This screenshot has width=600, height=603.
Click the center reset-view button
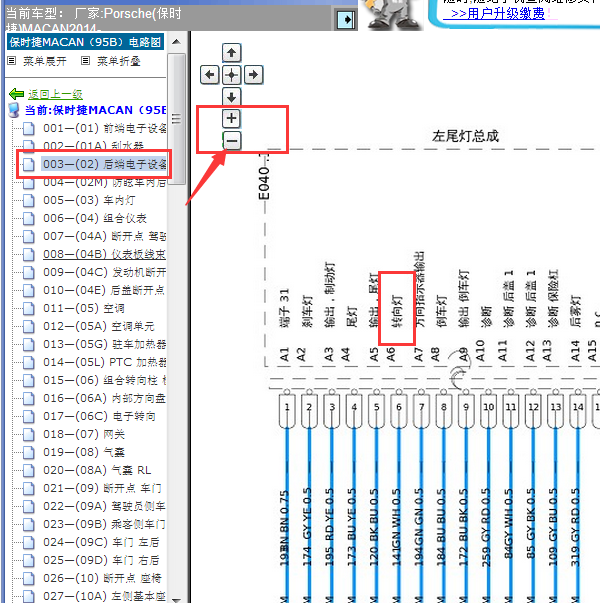(x=231, y=75)
